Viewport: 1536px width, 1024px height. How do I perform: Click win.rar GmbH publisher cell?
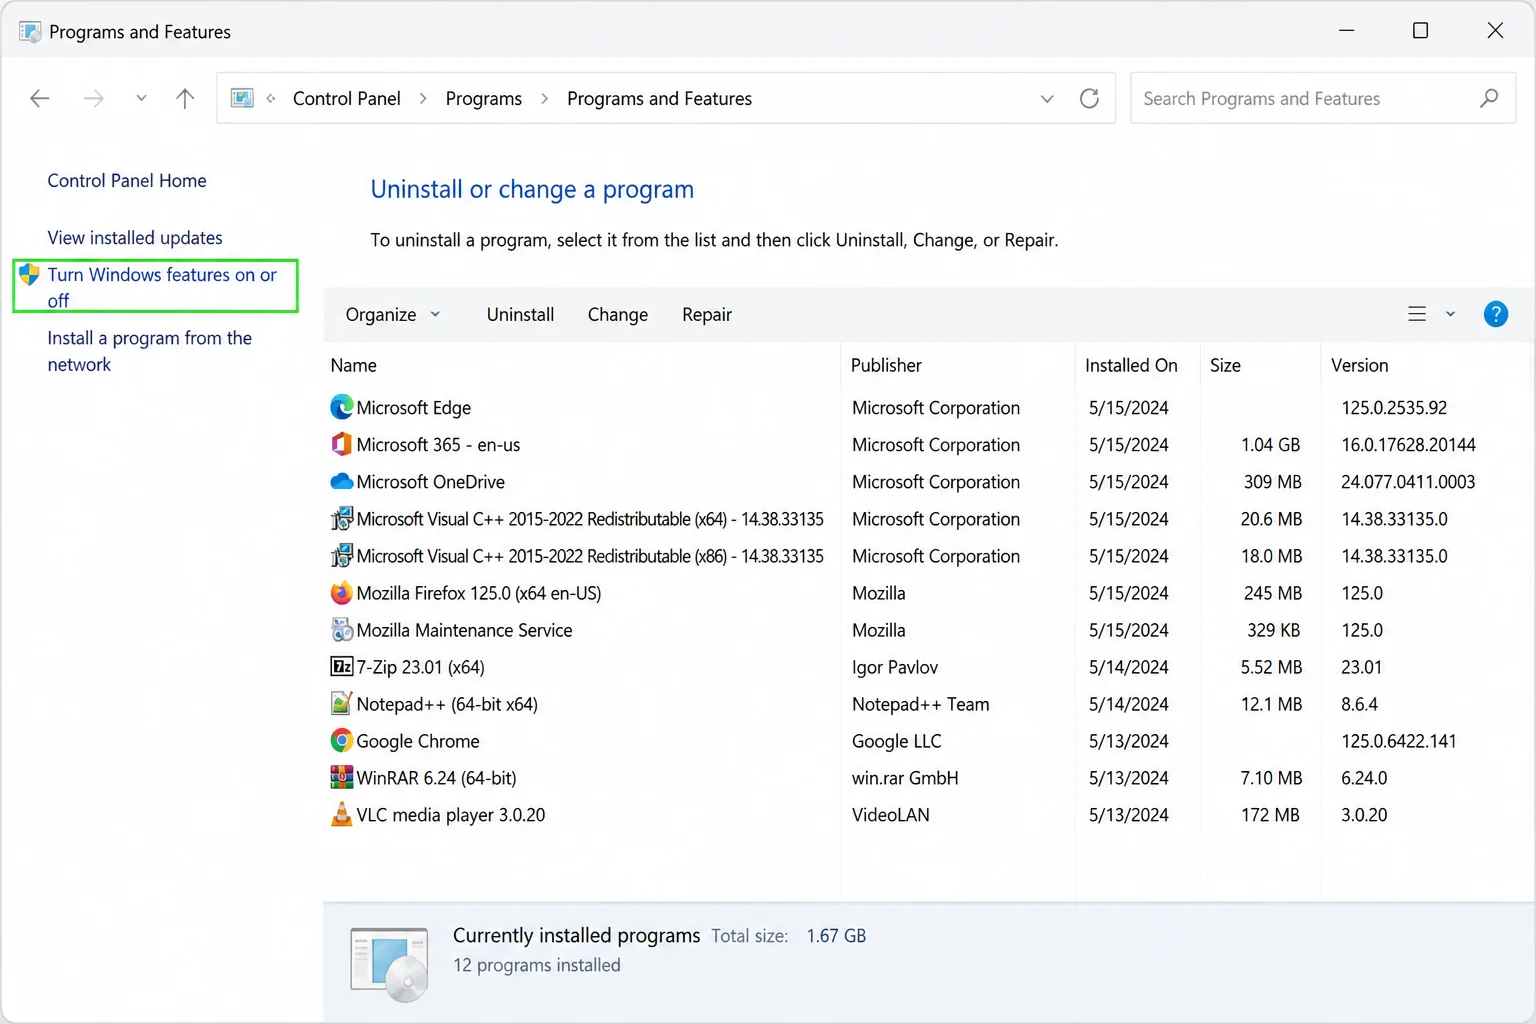point(905,777)
